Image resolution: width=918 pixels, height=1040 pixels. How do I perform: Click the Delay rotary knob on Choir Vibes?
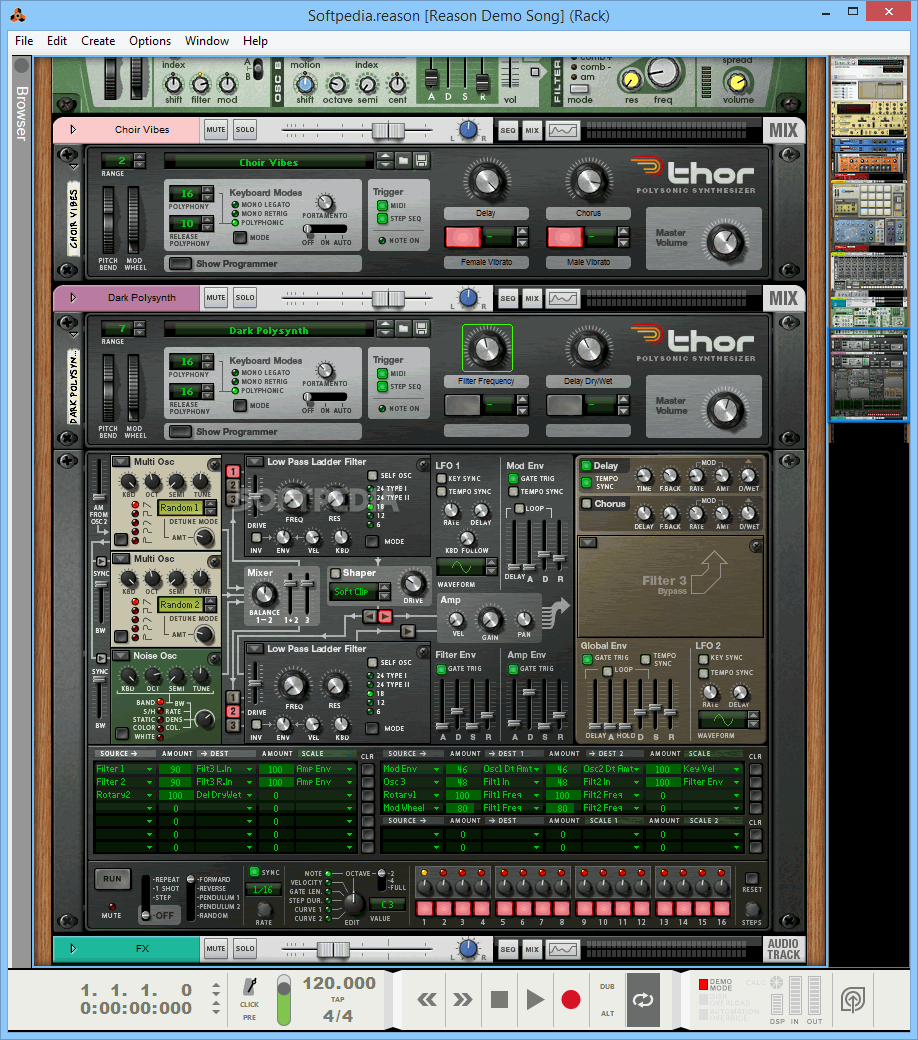487,180
